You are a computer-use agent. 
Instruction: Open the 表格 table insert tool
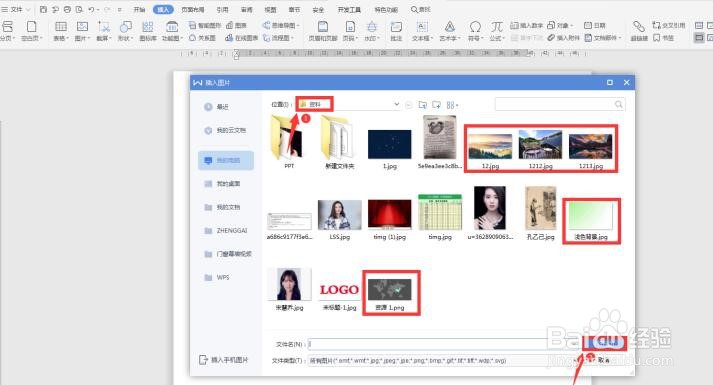[60, 31]
